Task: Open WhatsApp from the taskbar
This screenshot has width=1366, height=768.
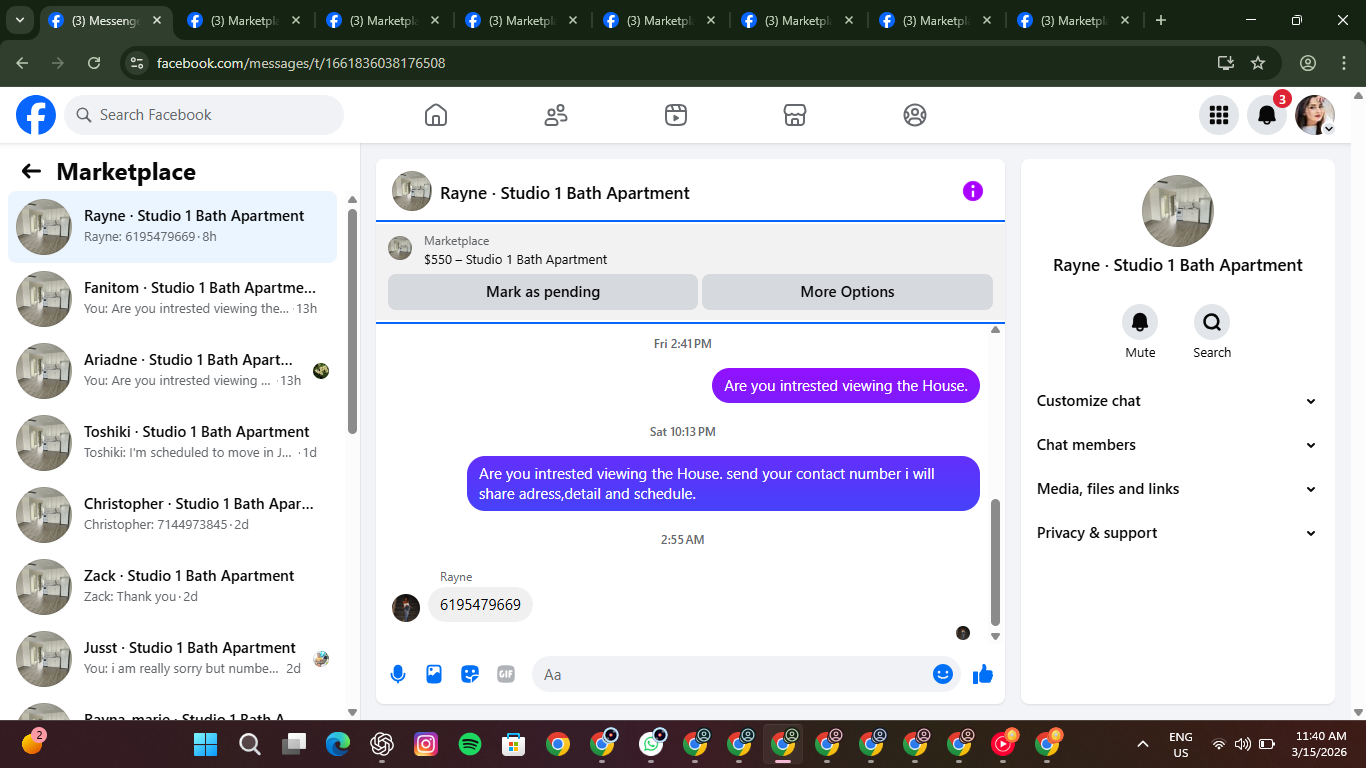Action: 652,744
